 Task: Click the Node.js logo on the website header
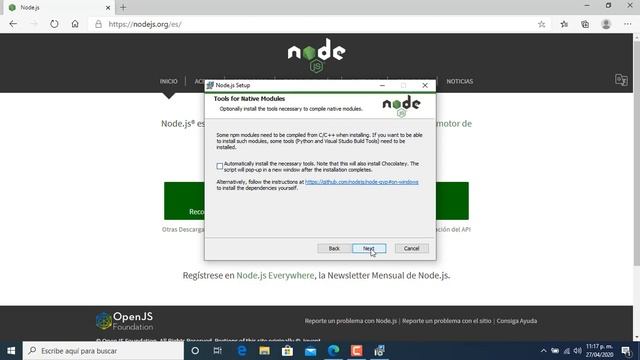(316, 56)
